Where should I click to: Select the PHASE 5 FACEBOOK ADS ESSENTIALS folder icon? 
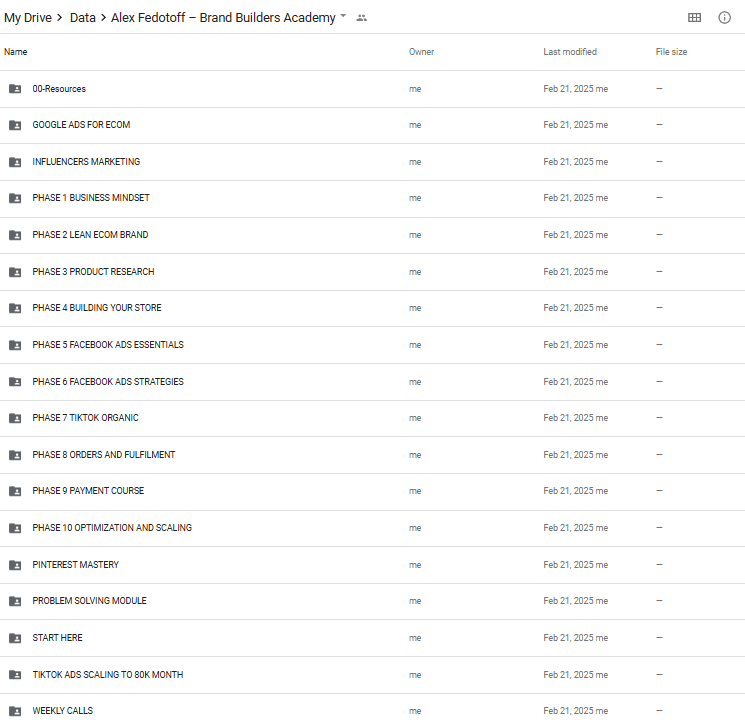[15, 345]
